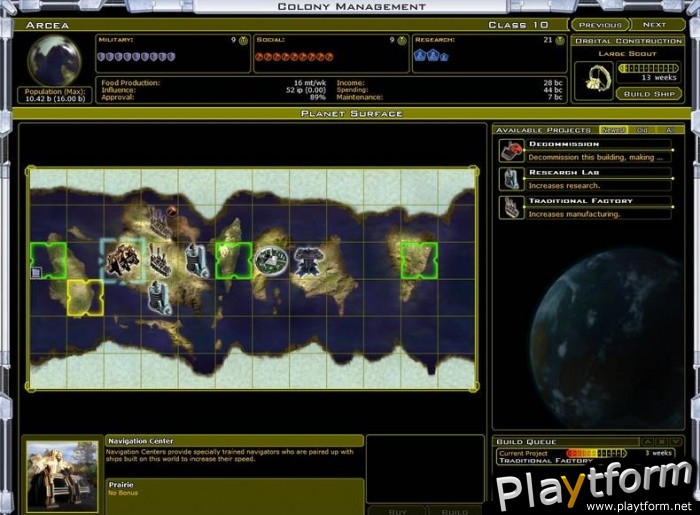Click the Population (Max) readout
700x515 pixels.
coord(55,95)
